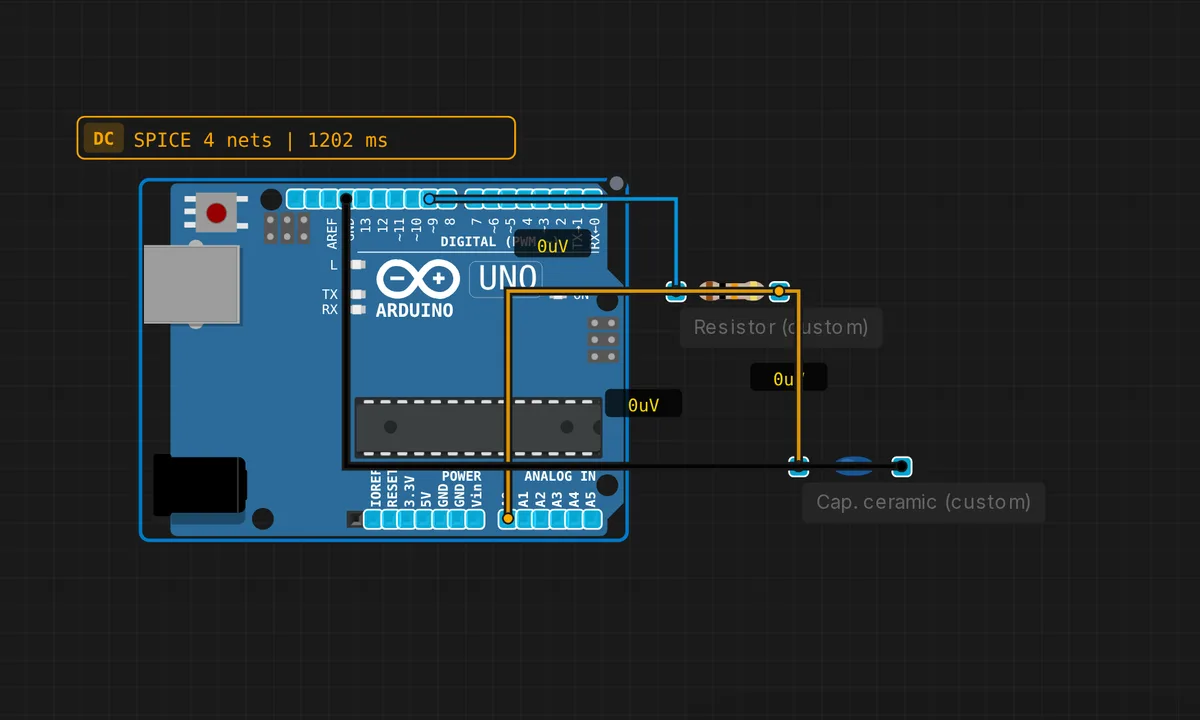Click the 'ANALOG IN' board label
This screenshot has height=720, width=1200.
click(560, 476)
